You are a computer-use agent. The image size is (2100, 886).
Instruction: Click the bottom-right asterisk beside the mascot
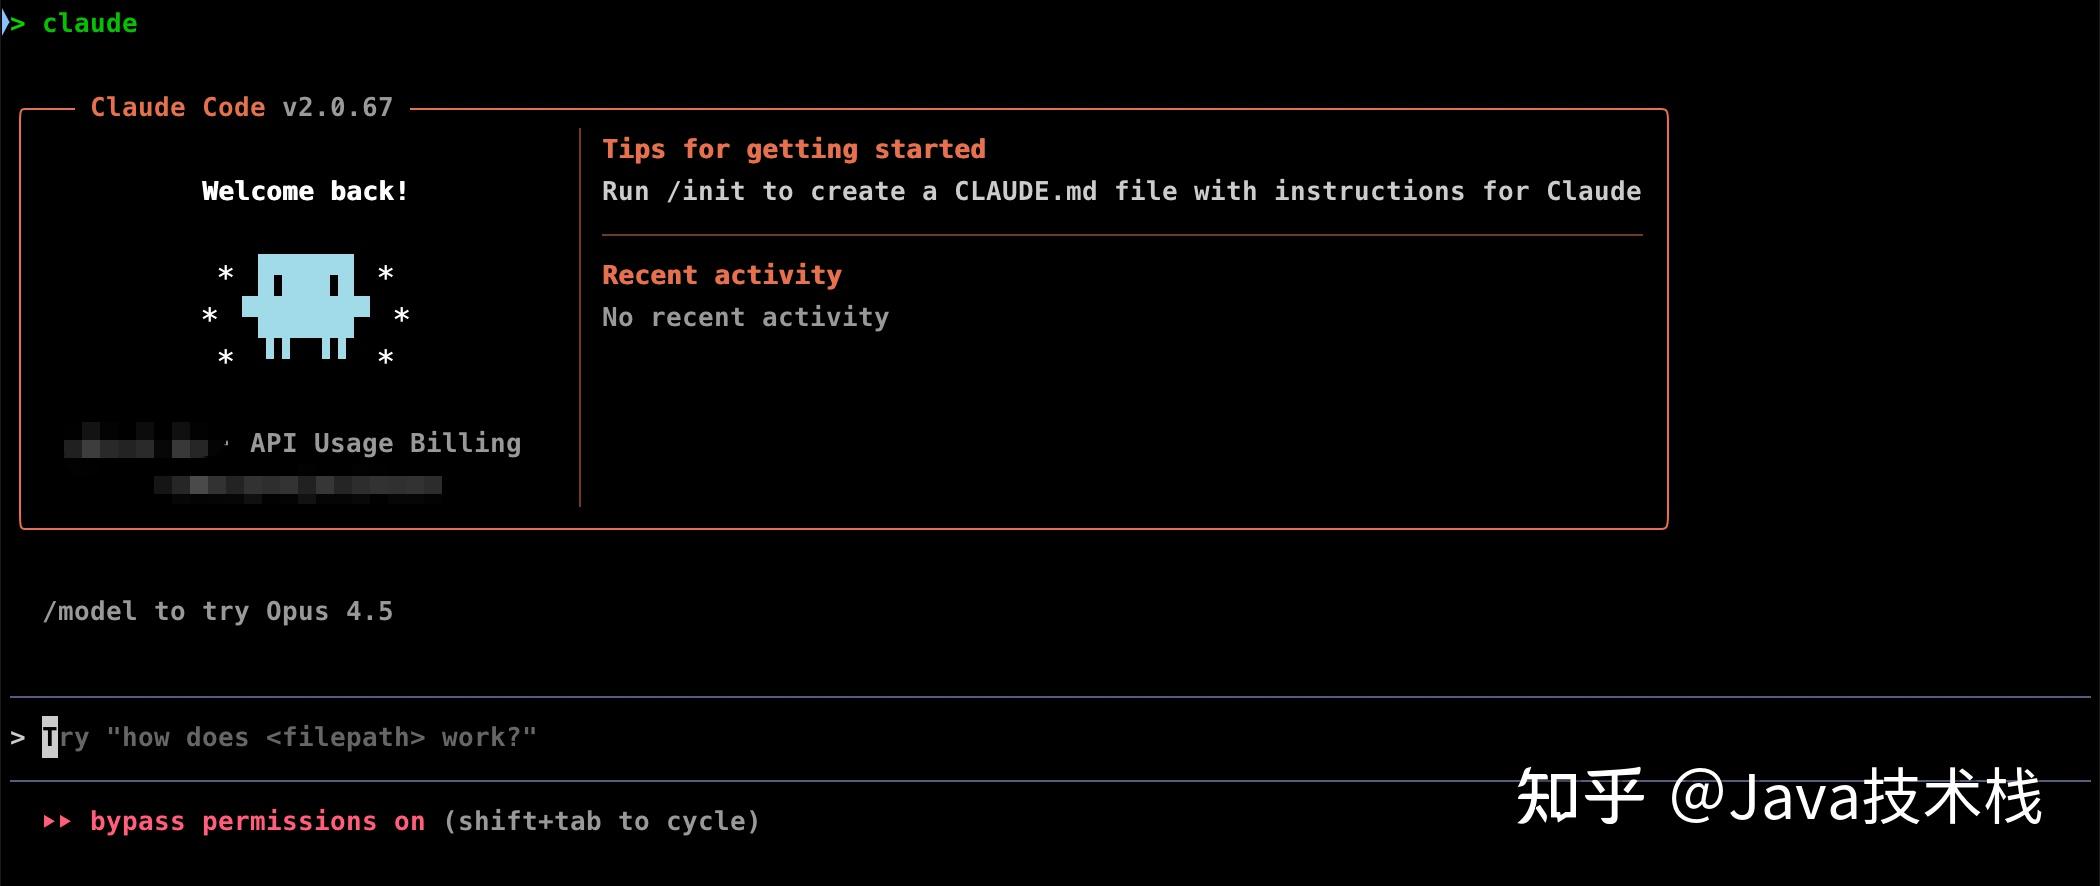pyautogui.click(x=386, y=357)
